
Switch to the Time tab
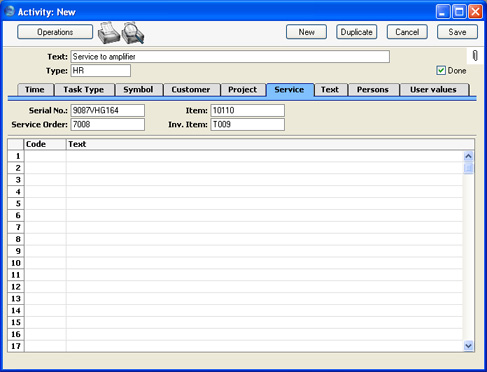(x=35, y=90)
